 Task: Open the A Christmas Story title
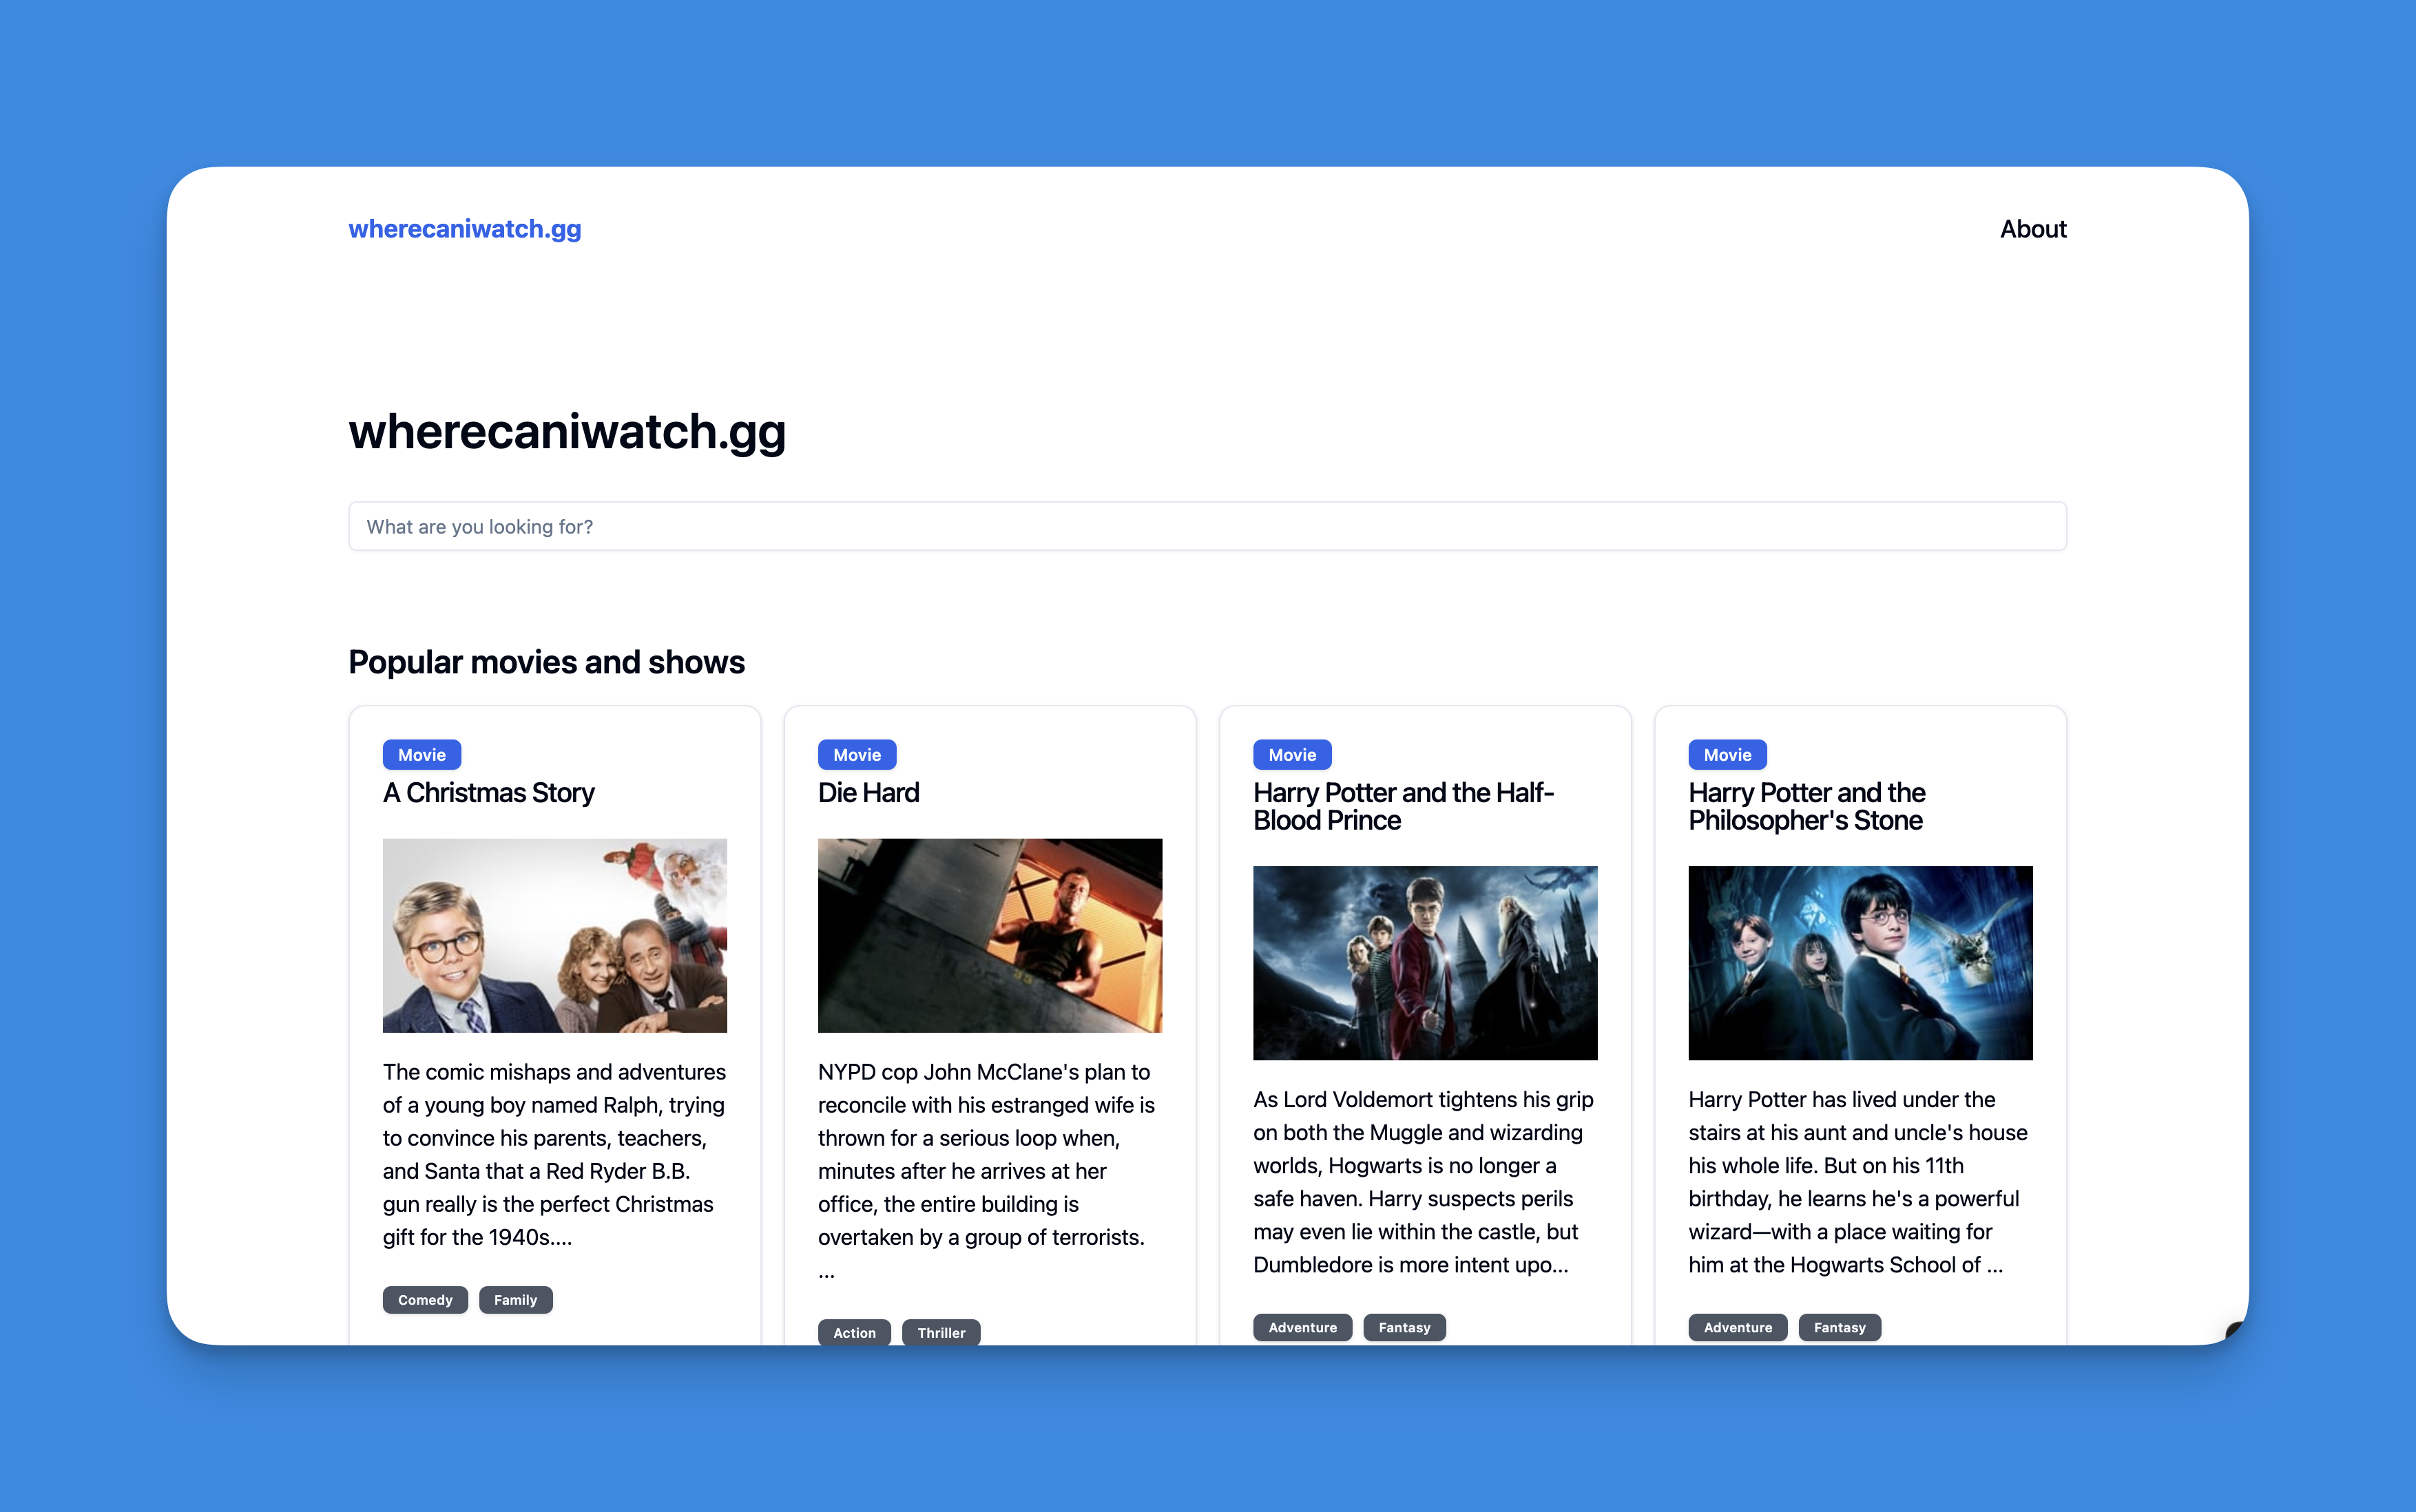tap(488, 792)
